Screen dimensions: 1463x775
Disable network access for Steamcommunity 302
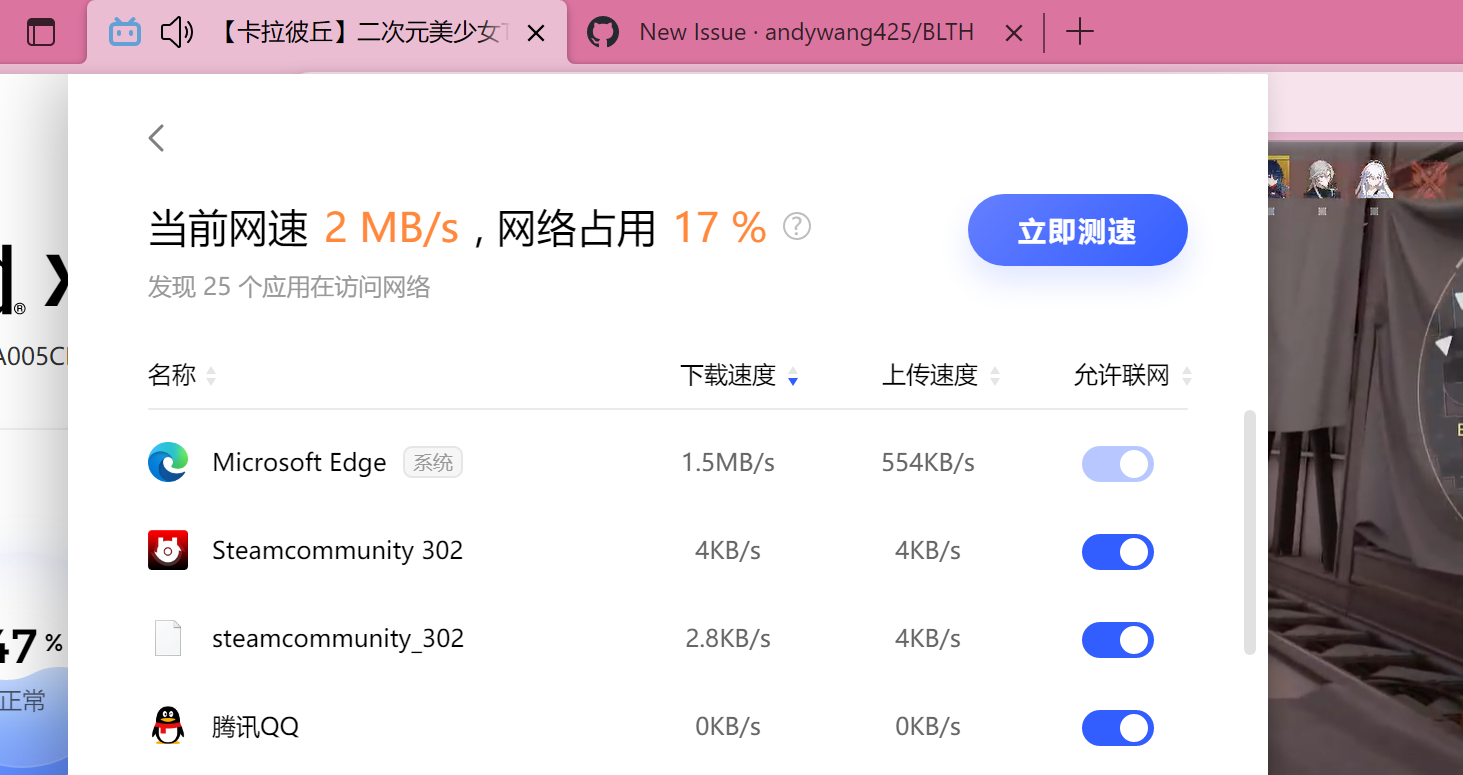1118,552
